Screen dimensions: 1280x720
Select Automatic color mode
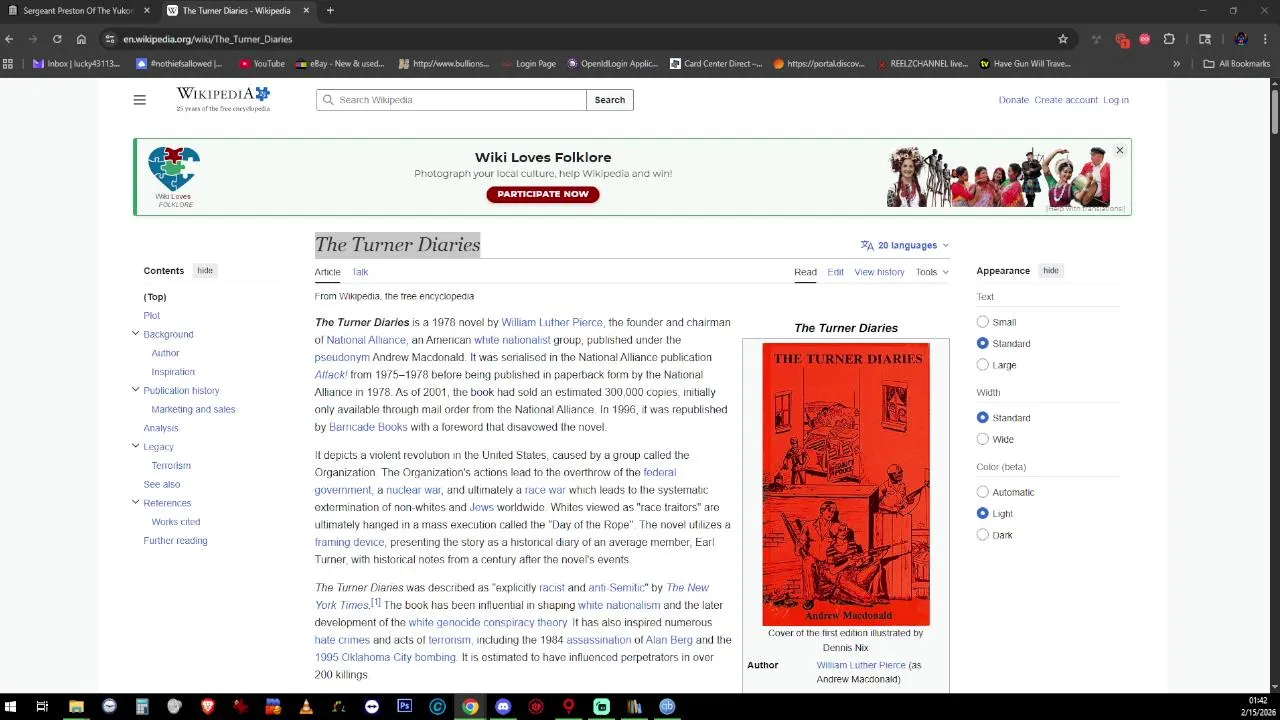pyautogui.click(x=982, y=492)
